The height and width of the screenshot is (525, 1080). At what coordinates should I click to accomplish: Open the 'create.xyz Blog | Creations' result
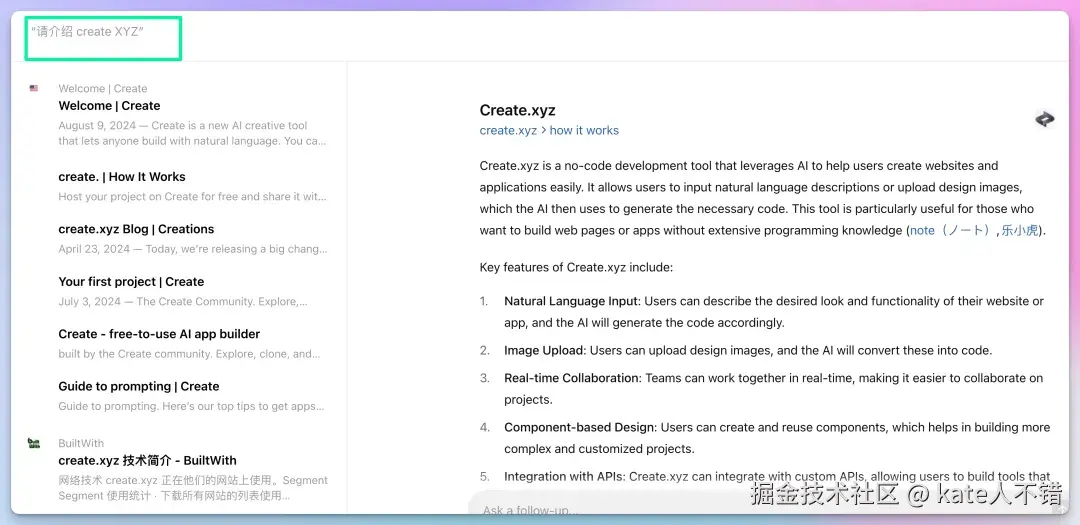point(136,229)
